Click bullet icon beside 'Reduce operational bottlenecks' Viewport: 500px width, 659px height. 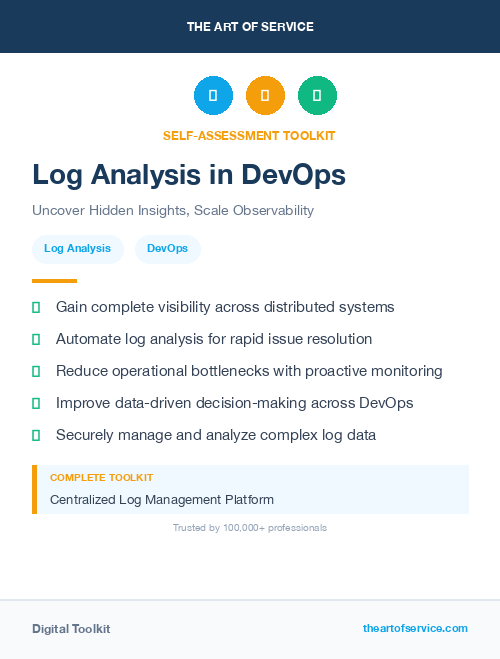pyautogui.click(x=36, y=372)
